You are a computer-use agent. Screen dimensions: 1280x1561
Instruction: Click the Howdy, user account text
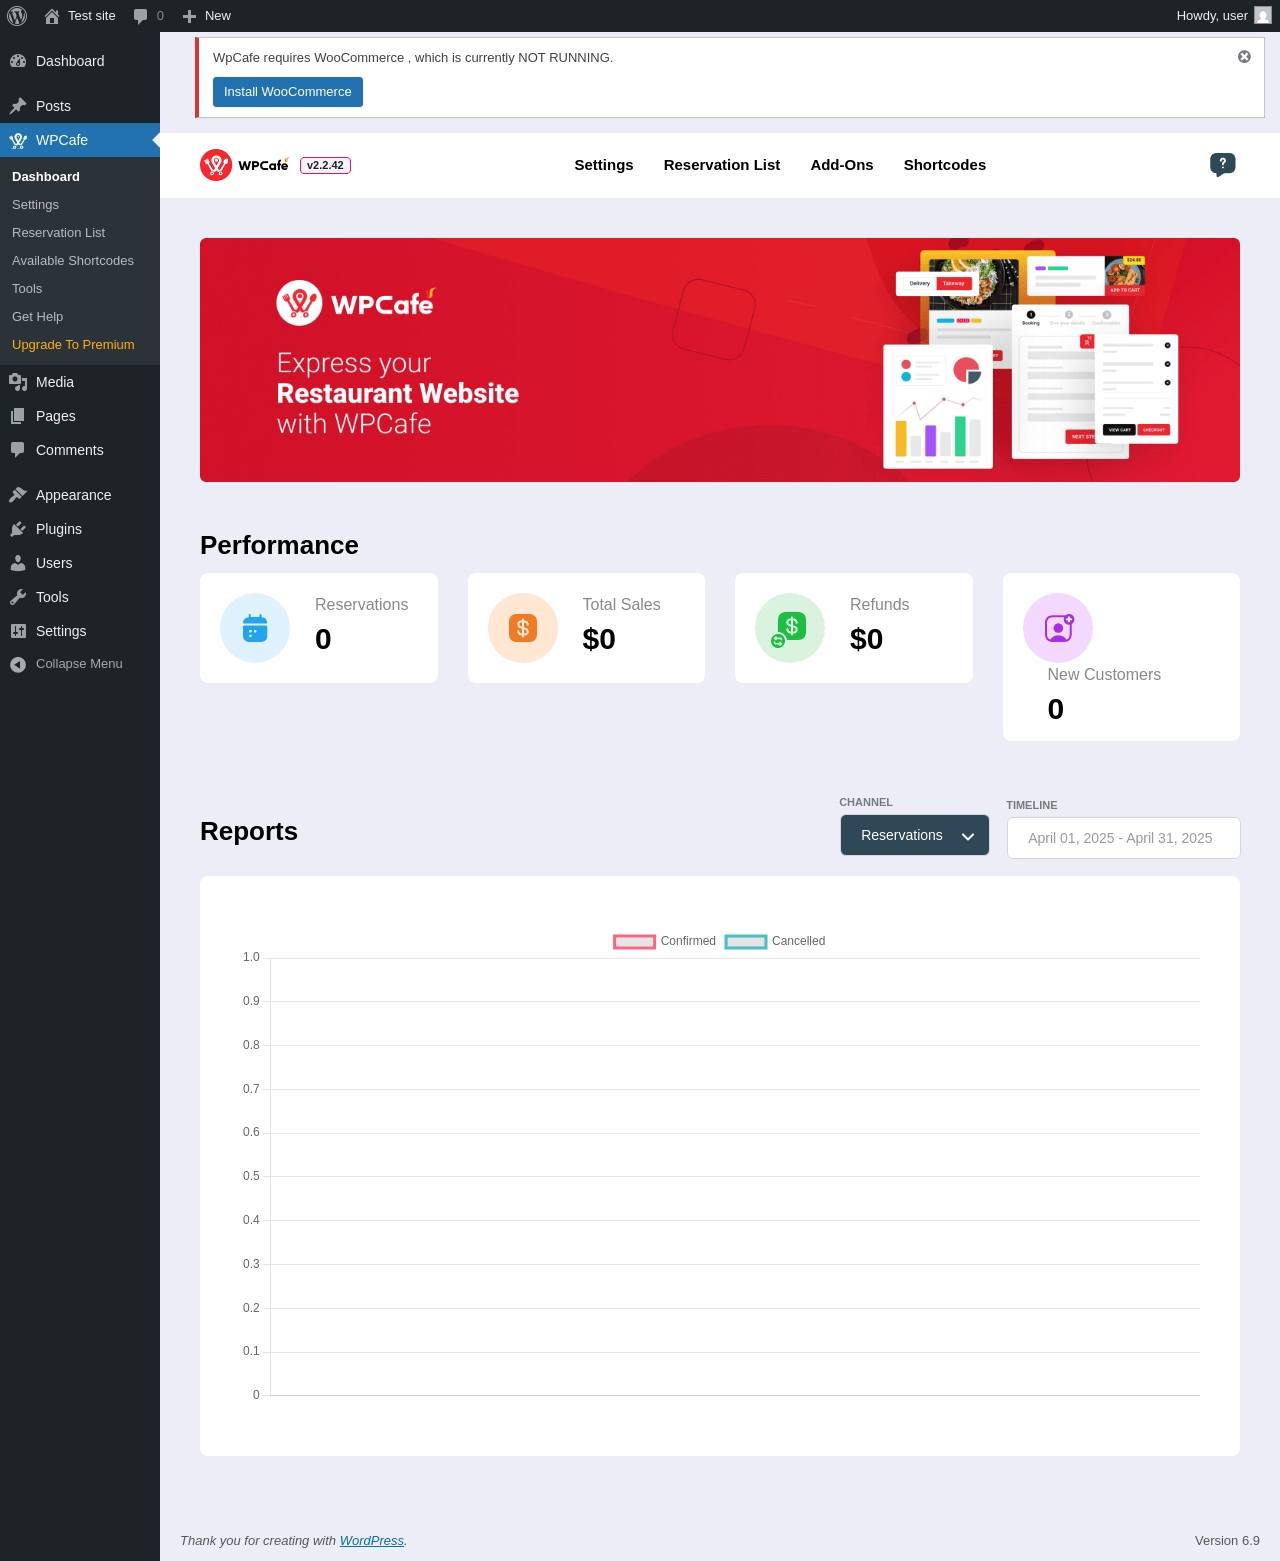1212,16
